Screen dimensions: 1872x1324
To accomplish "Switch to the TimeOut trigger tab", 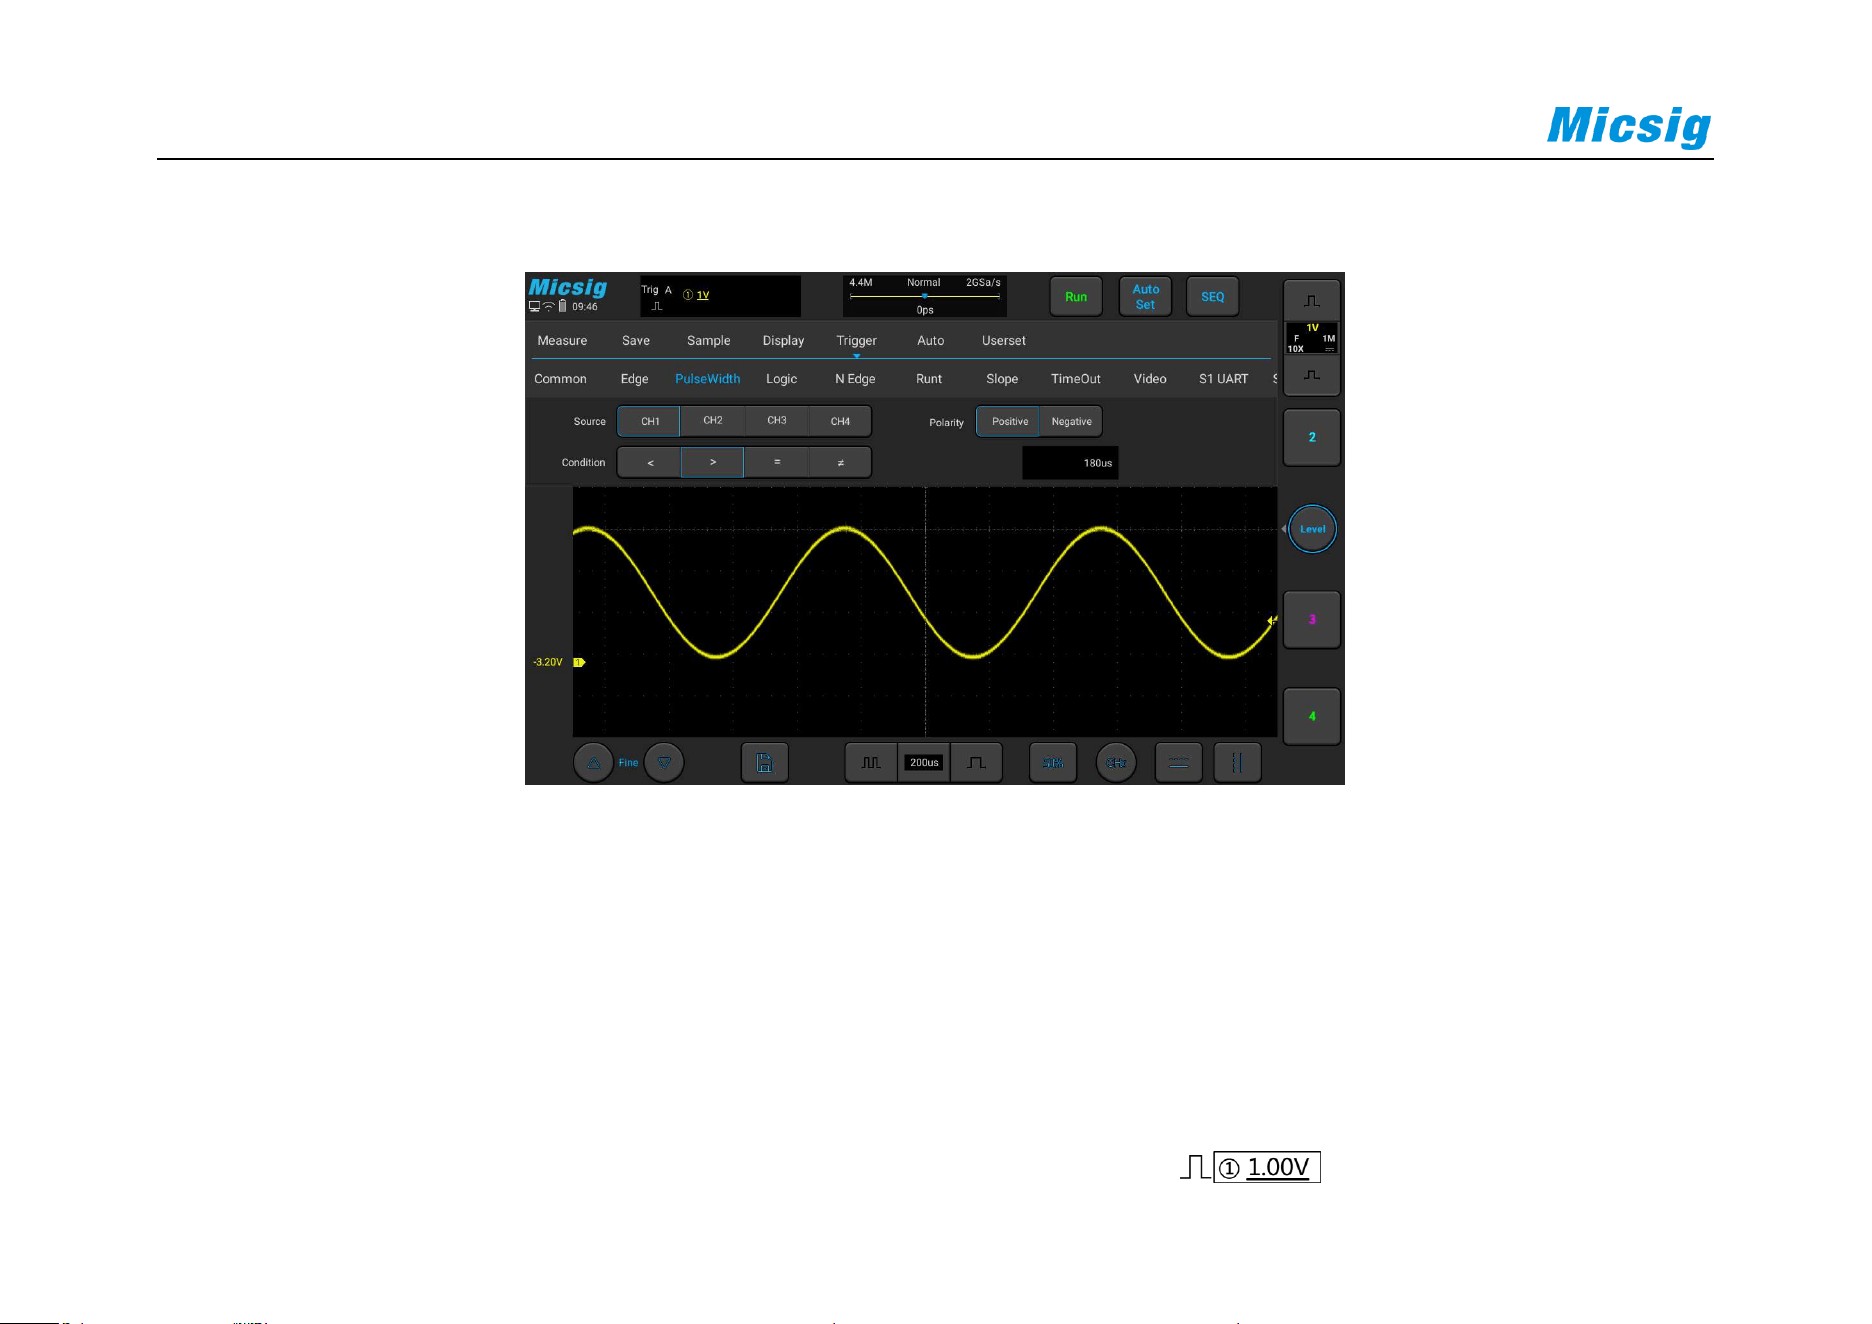I will click(1076, 379).
